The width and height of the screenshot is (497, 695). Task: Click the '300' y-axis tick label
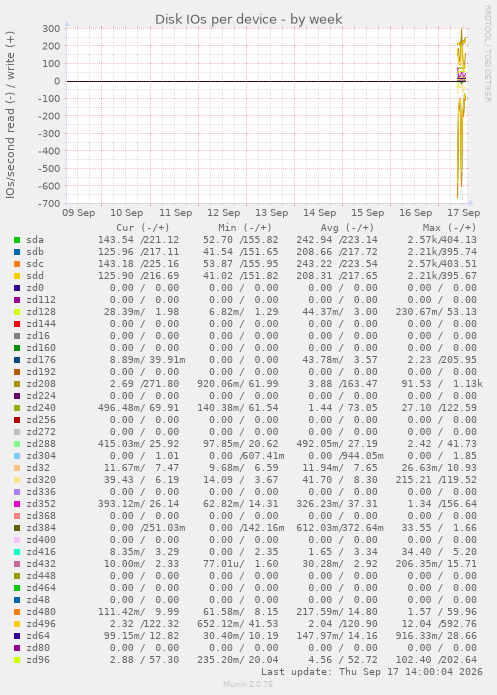pos(51,29)
